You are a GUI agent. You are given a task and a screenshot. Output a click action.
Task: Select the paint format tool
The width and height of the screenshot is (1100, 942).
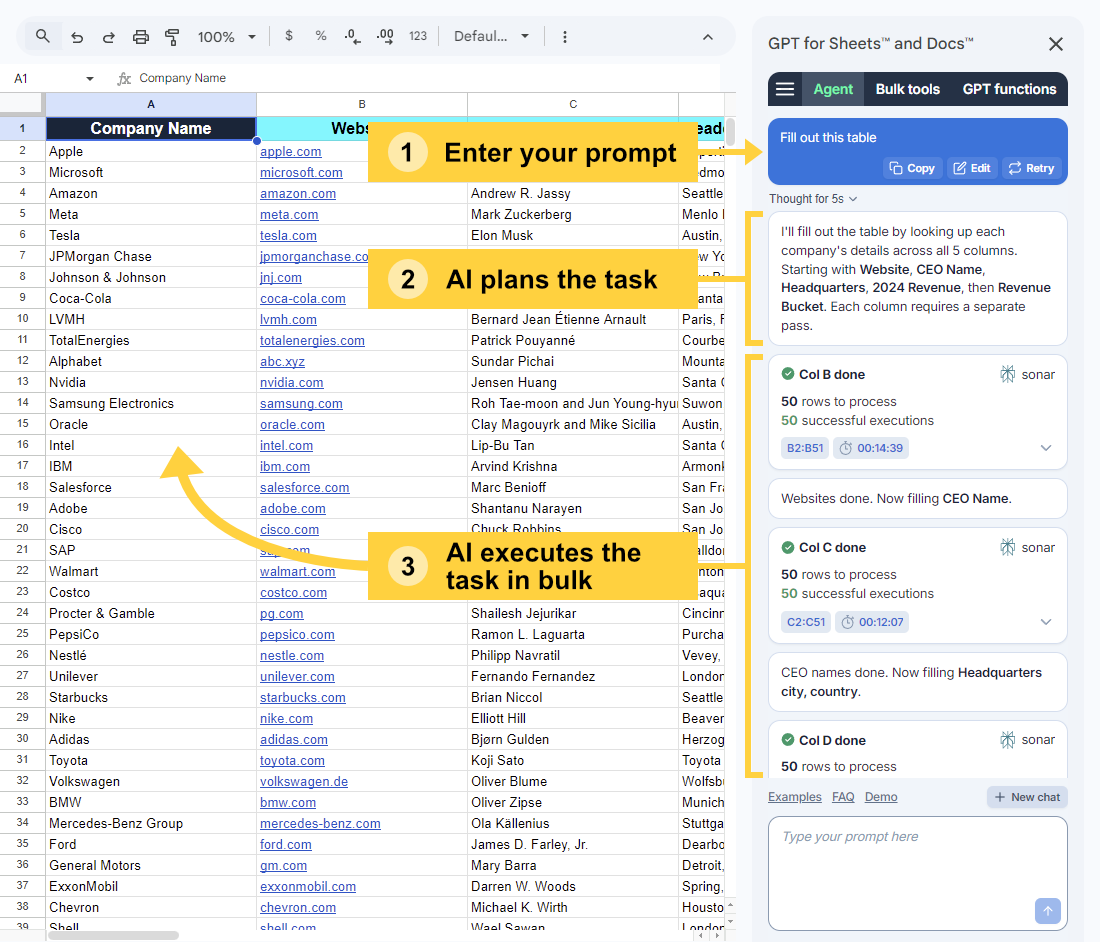[171, 36]
